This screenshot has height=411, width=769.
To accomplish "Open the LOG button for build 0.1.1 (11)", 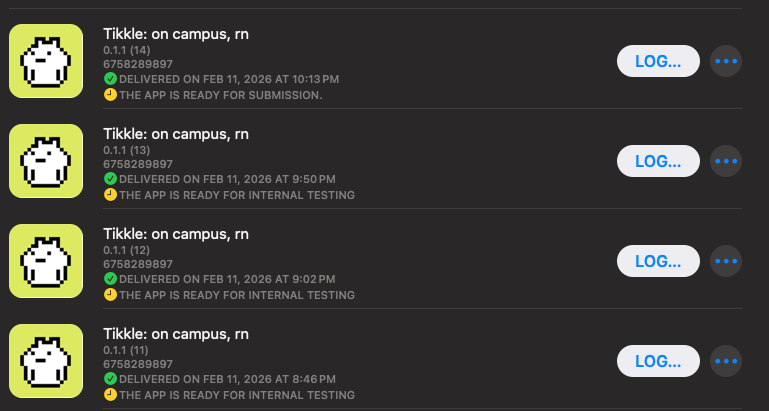I will (x=658, y=361).
